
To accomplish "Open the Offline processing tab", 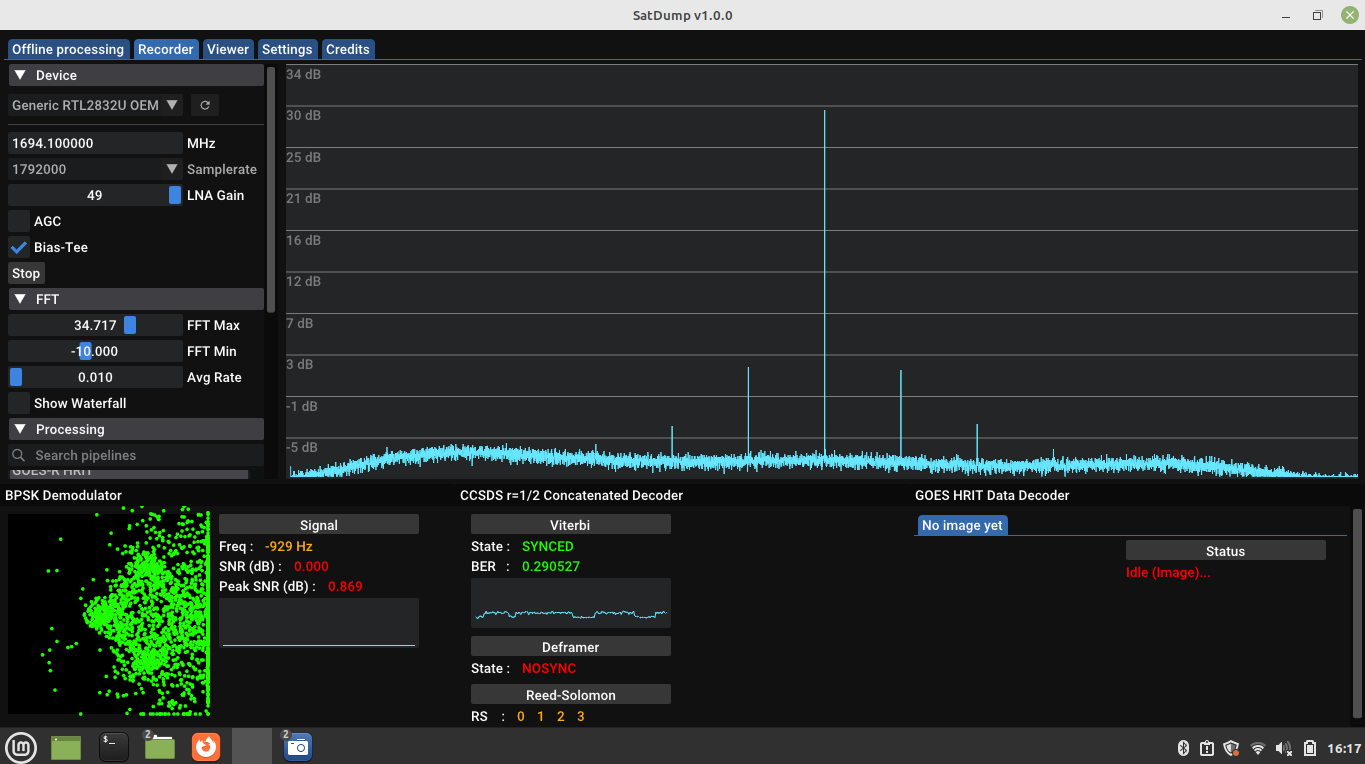I will tap(67, 48).
